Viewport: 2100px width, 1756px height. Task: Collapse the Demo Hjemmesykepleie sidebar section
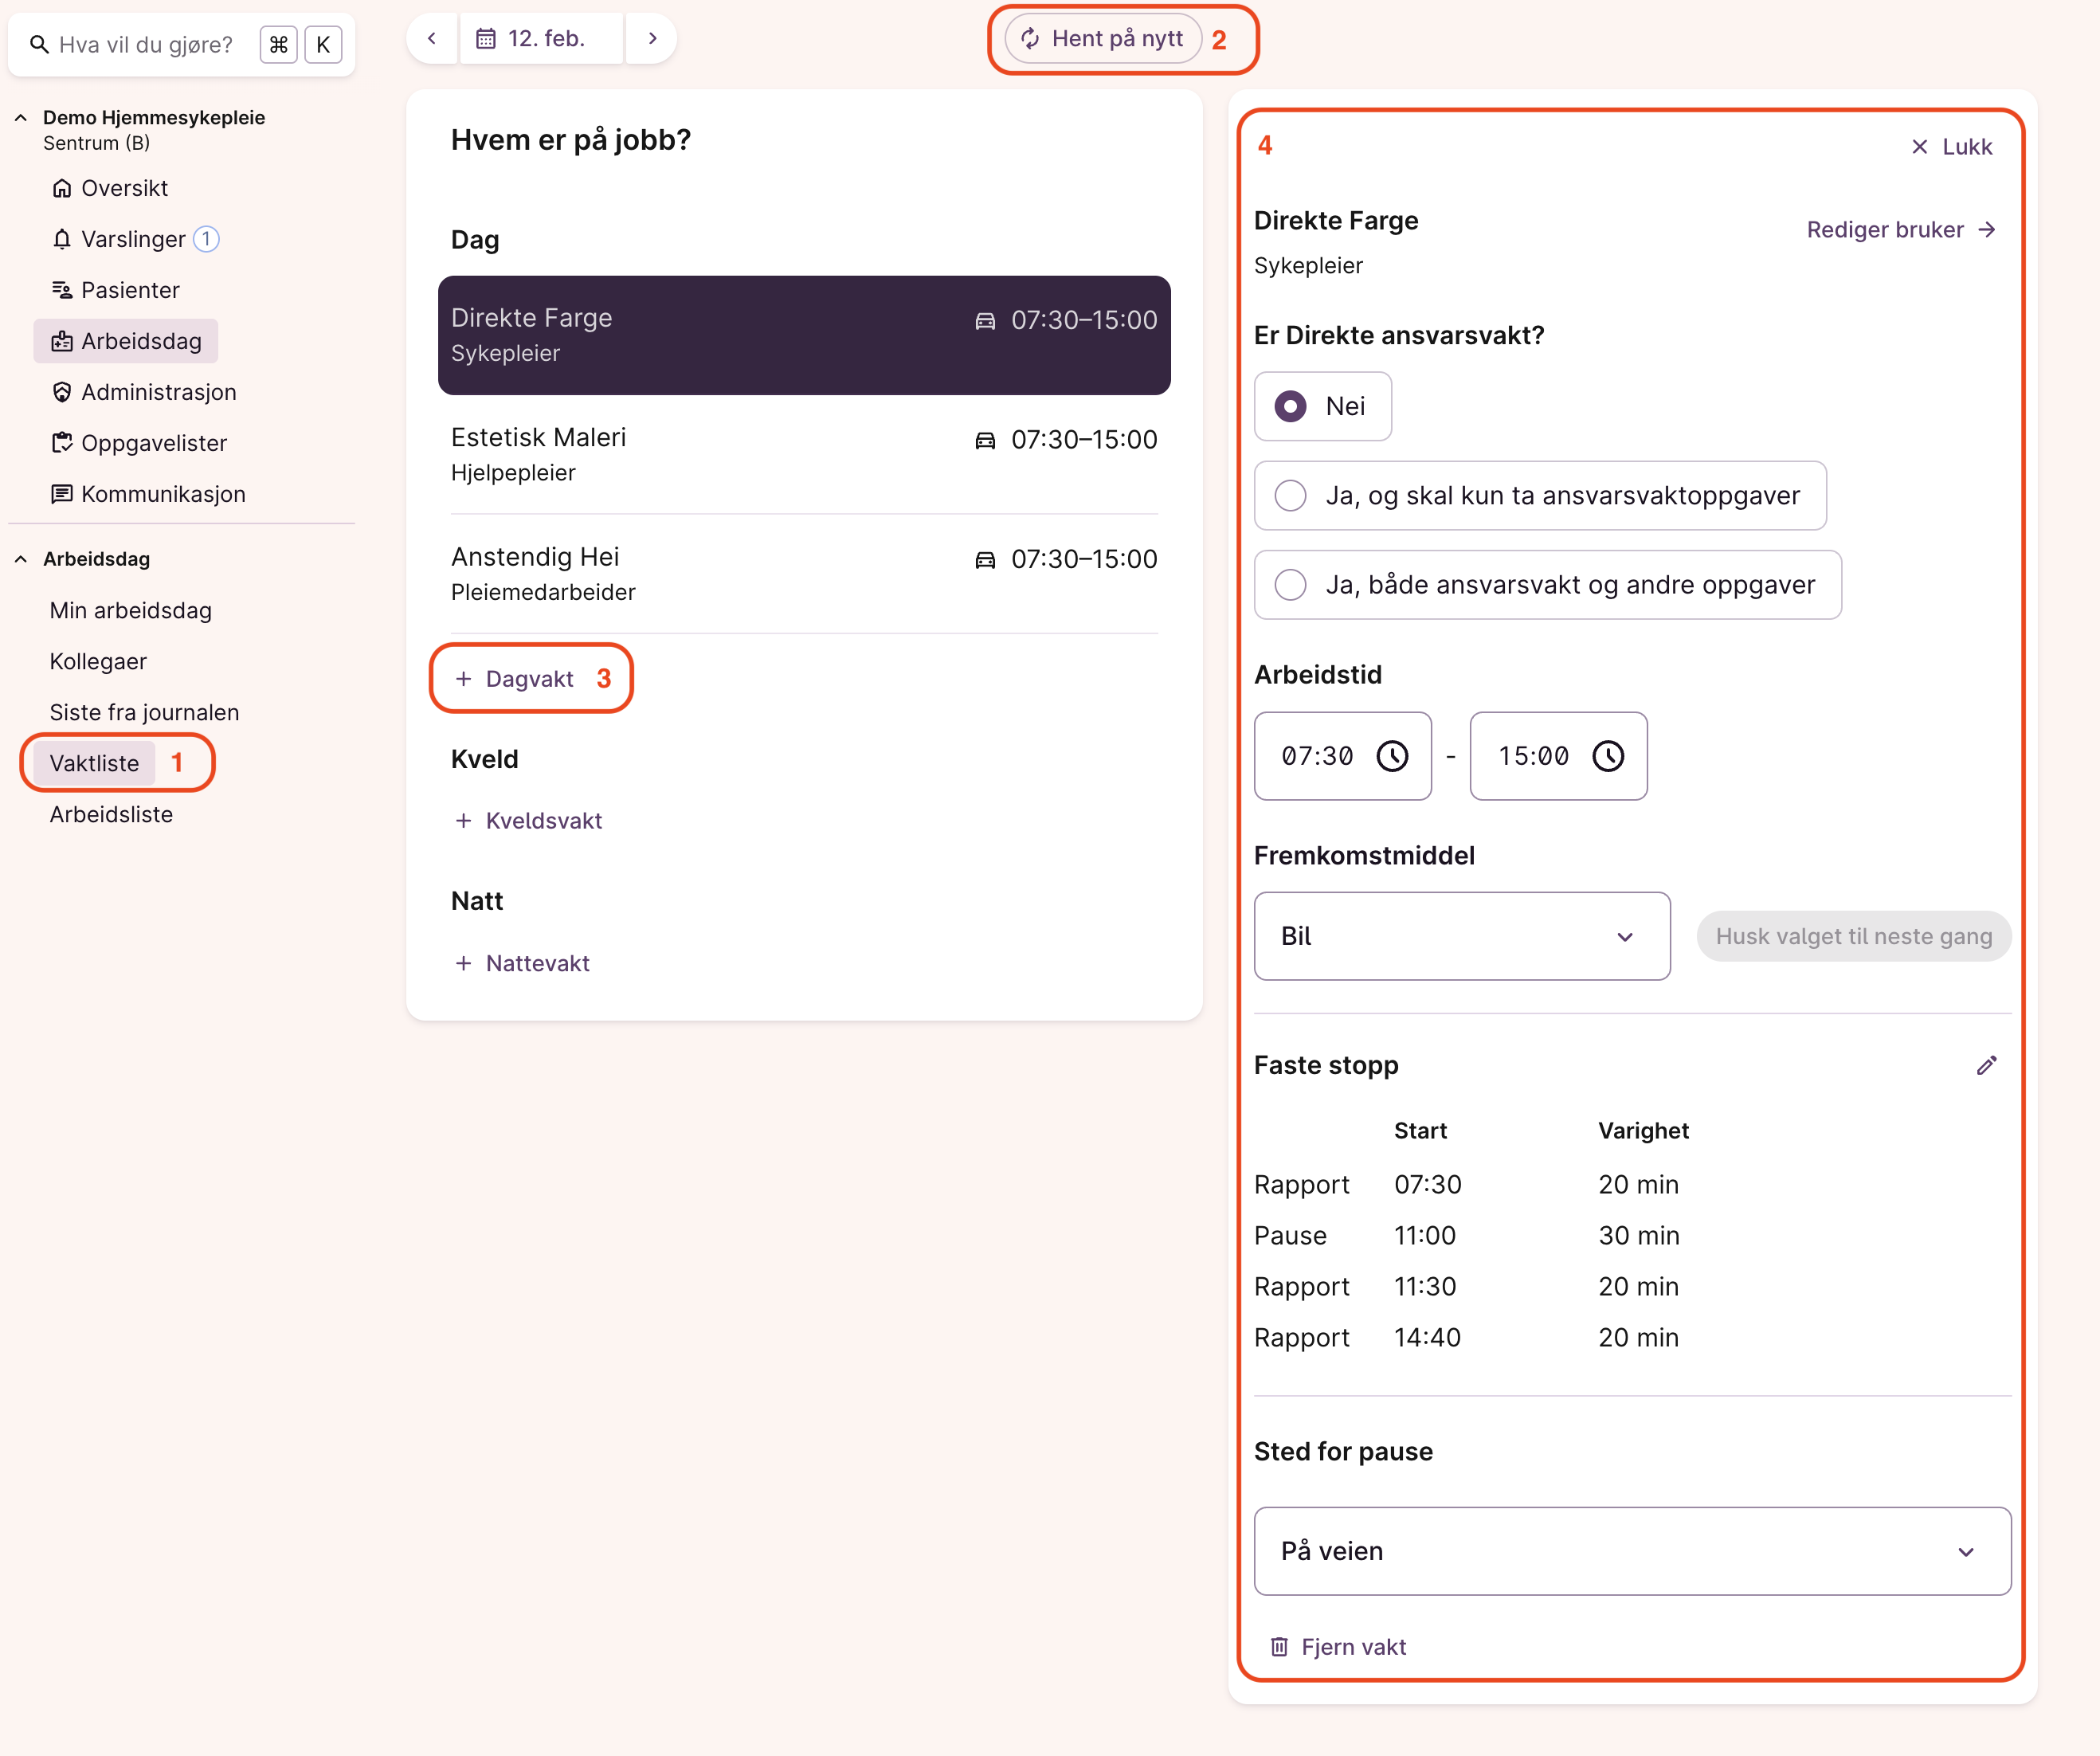pos(21,118)
